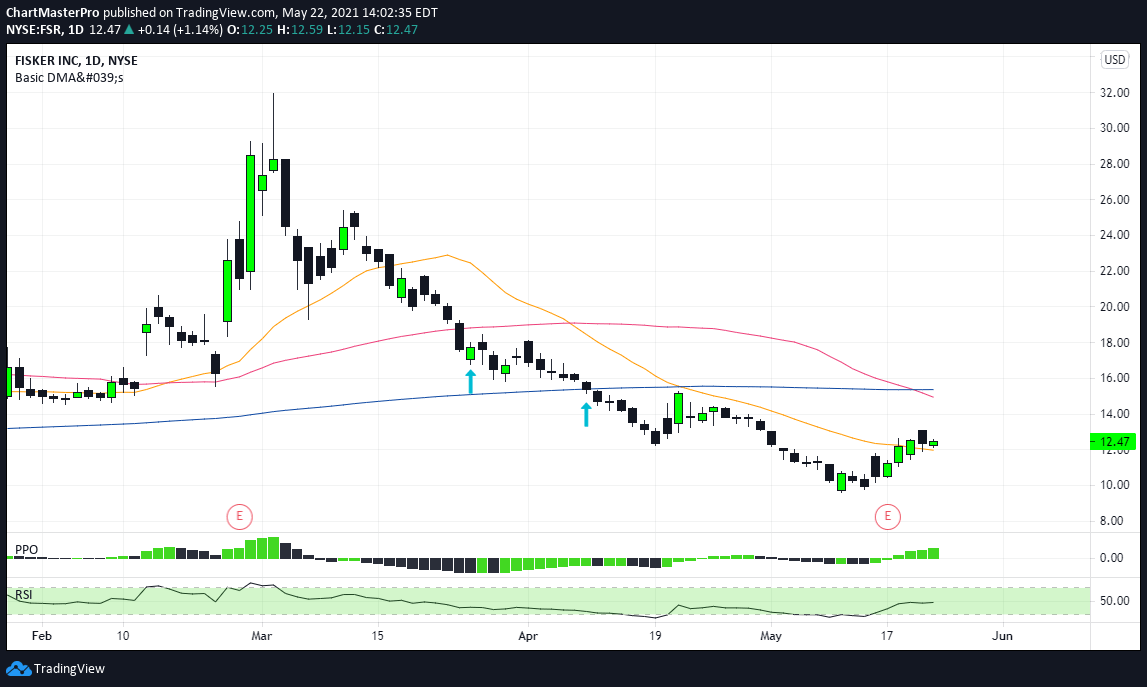Open the earnings marker E near Mar

[239, 517]
